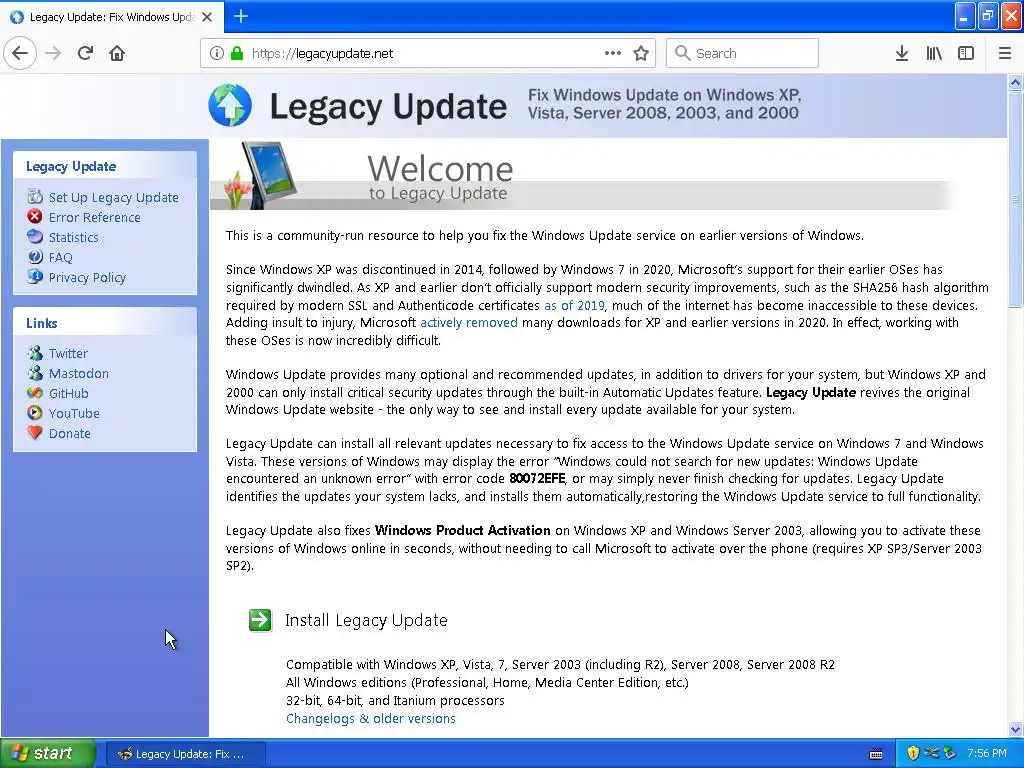
Task: Open the Error Reference page
Action: [95, 217]
